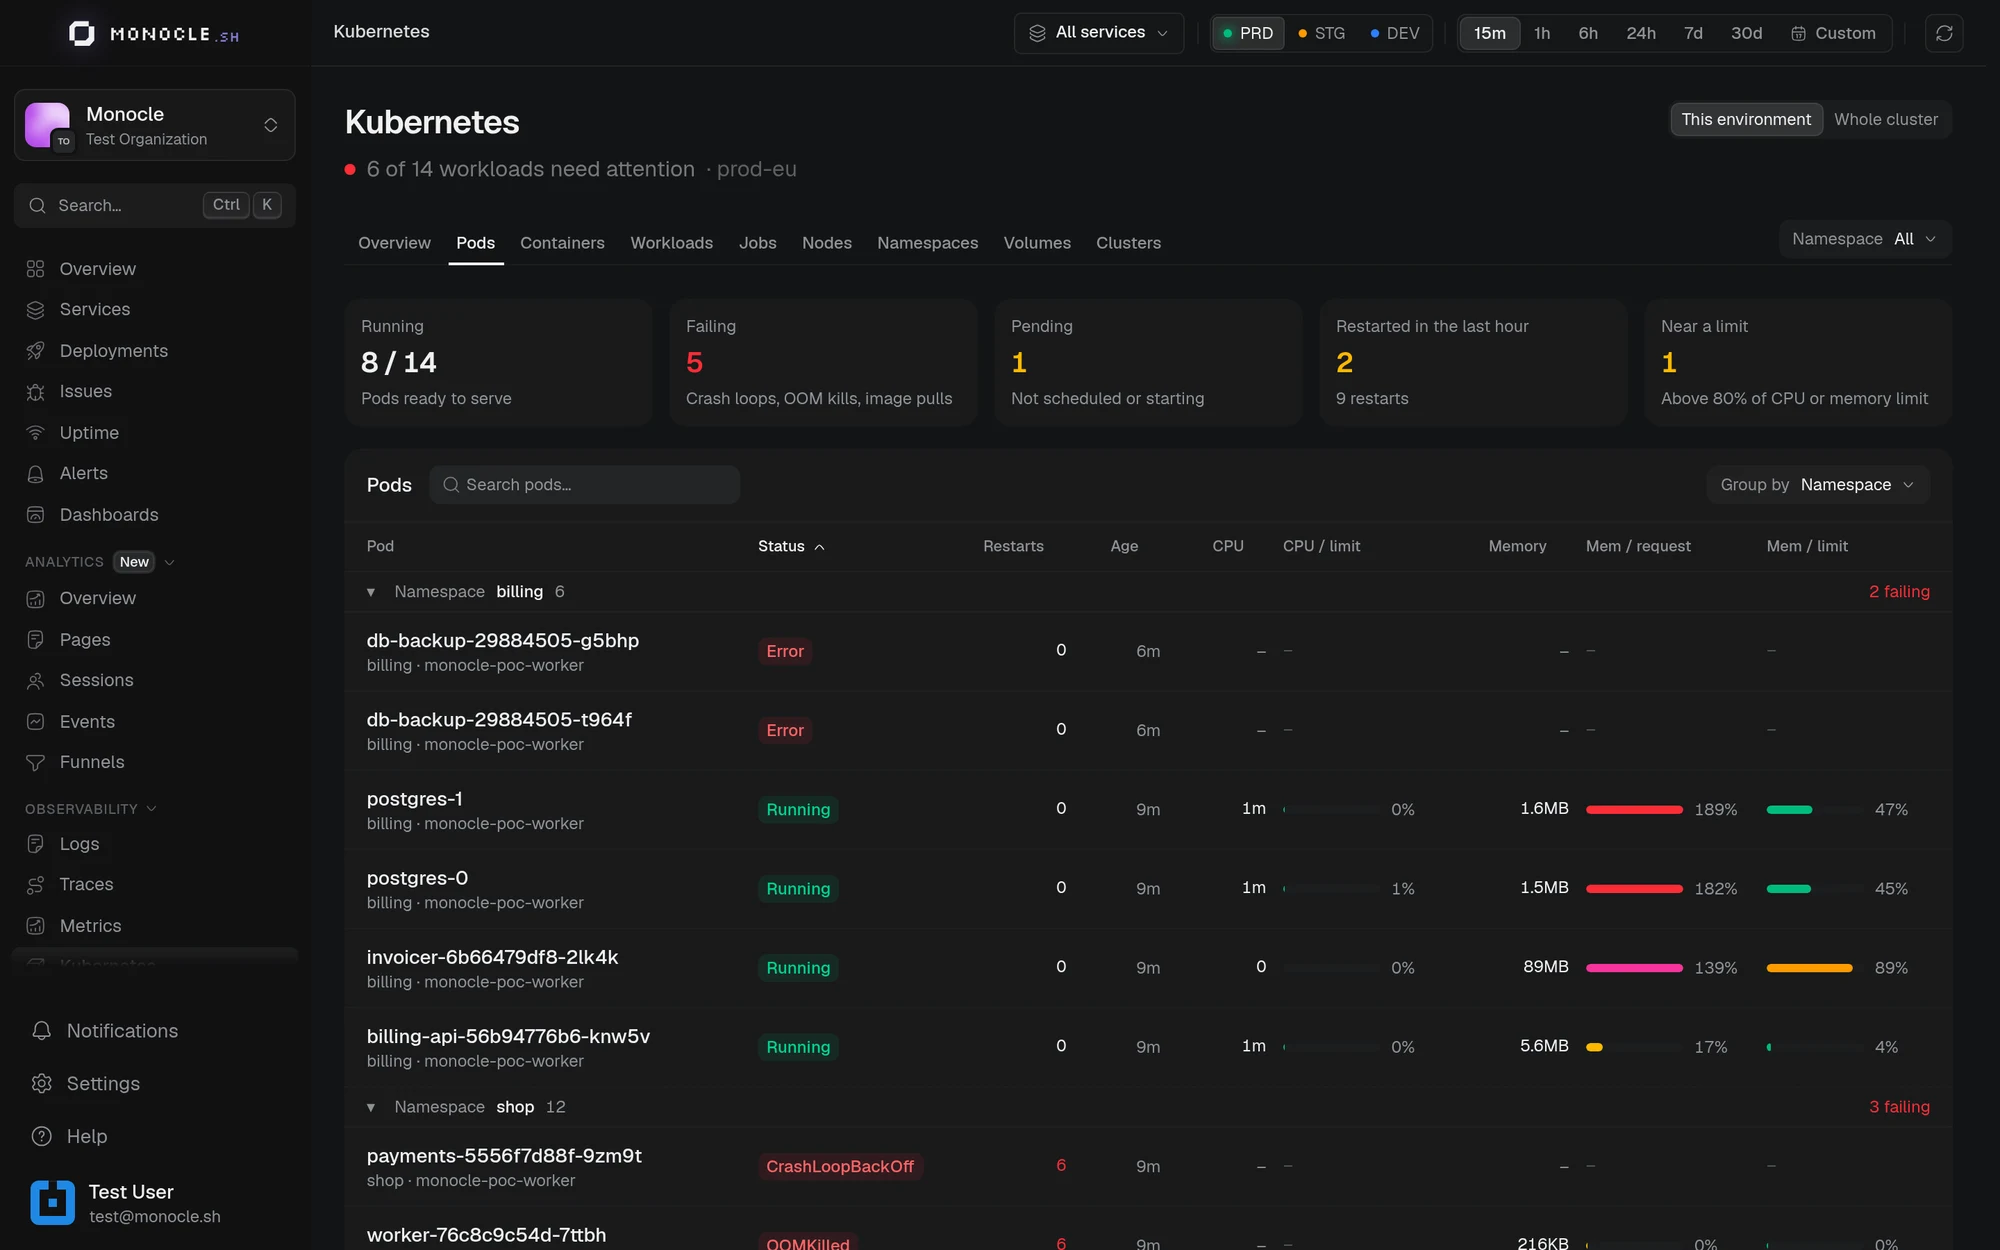Open Help question mark item

click(155, 1137)
